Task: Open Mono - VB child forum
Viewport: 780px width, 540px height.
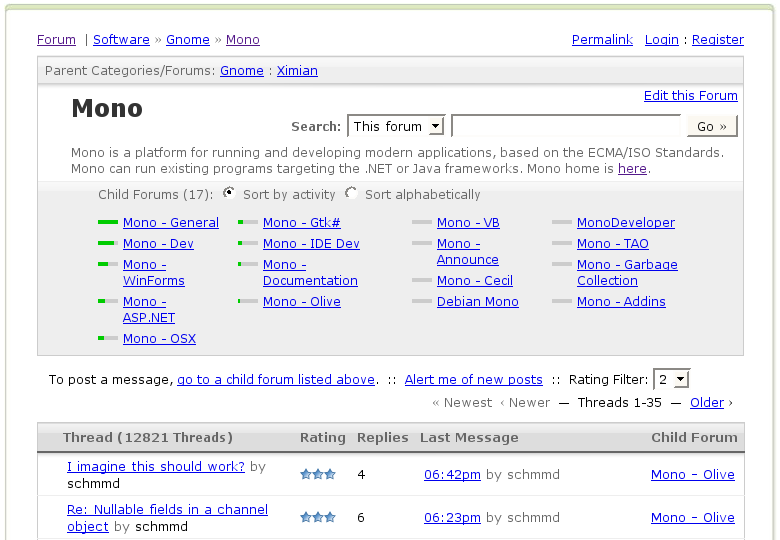Action: pyautogui.click(x=468, y=222)
